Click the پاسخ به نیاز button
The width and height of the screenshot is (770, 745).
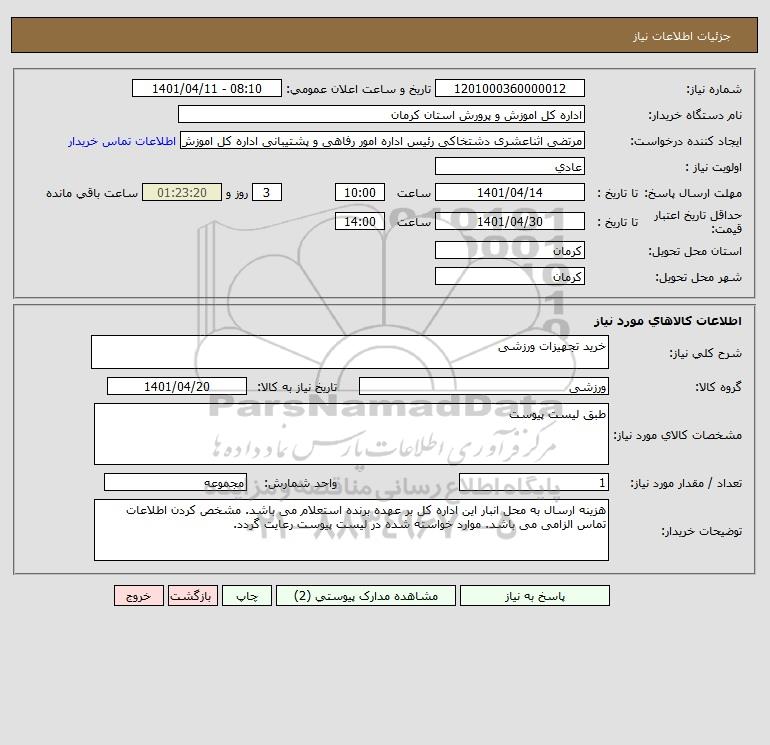pos(534,596)
